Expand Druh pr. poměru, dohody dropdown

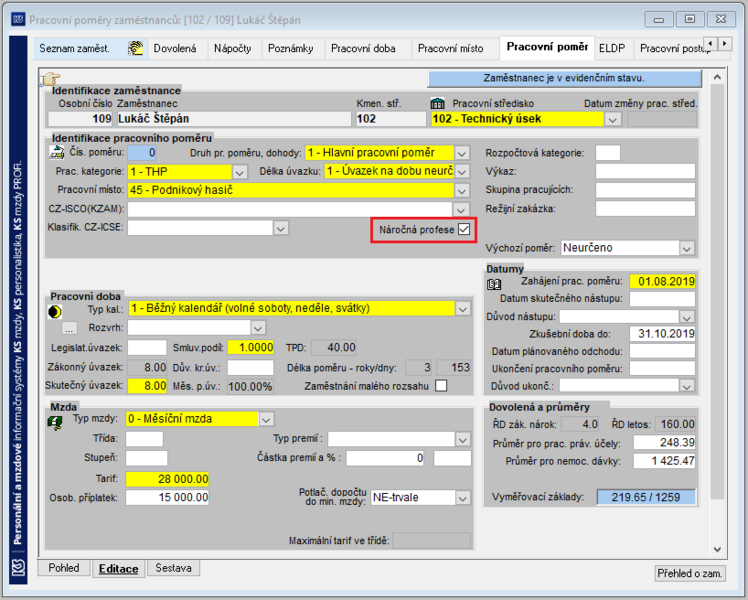[x=461, y=154]
